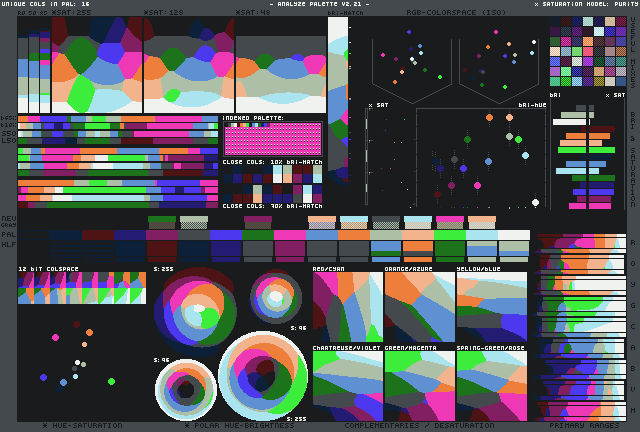This screenshot has height=432, width=640.
Task: Click 'UNIQUE COLS IN PAL: 16' text
Action: click(45, 4)
